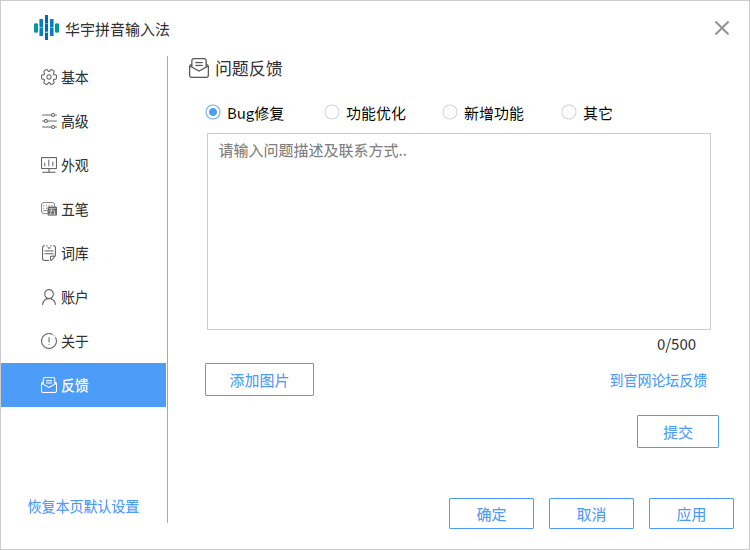The height and width of the screenshot is (550, 750).
Task: Click the info icon next to 关于
Action: click(48, 341)
